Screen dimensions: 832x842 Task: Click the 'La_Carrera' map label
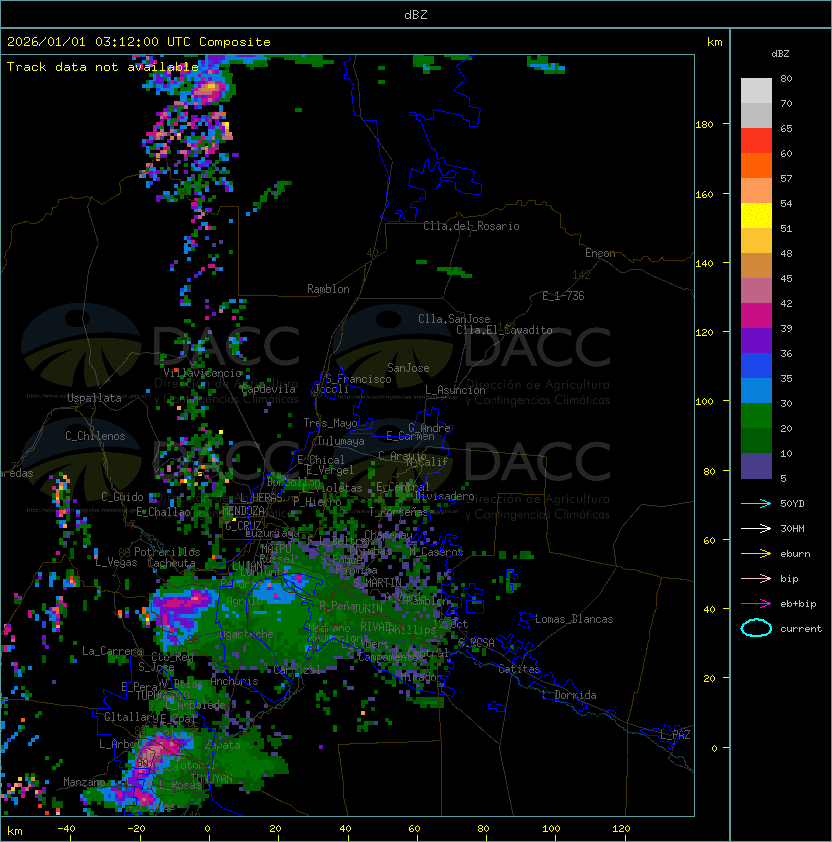(112, 651)
